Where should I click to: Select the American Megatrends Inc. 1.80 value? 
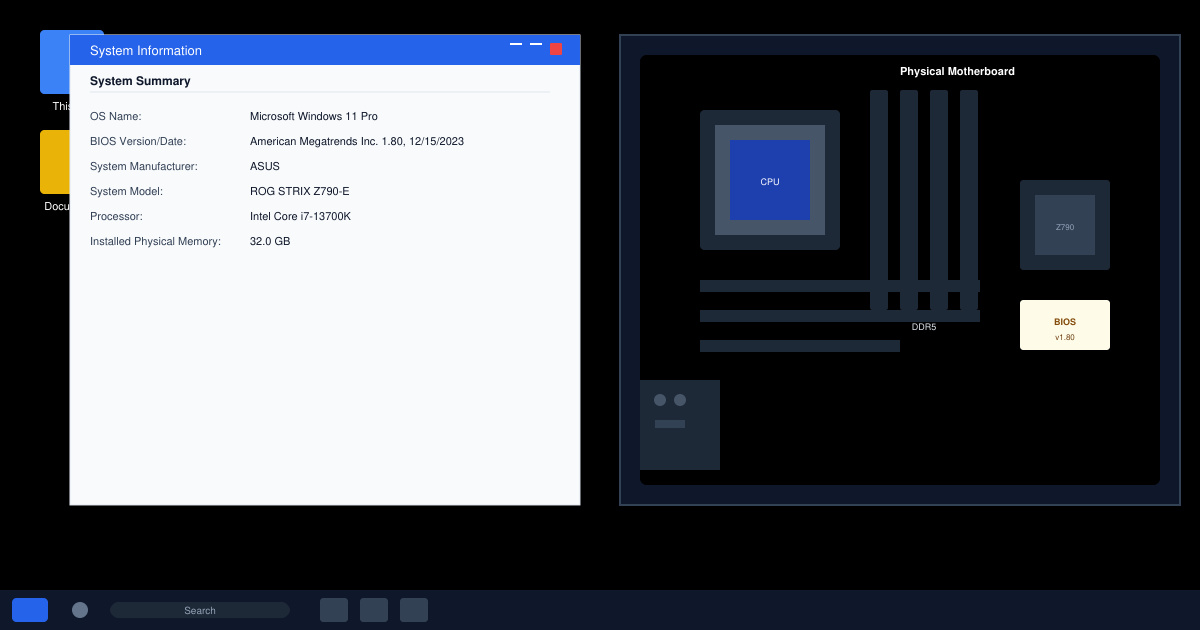click(357, 141)
